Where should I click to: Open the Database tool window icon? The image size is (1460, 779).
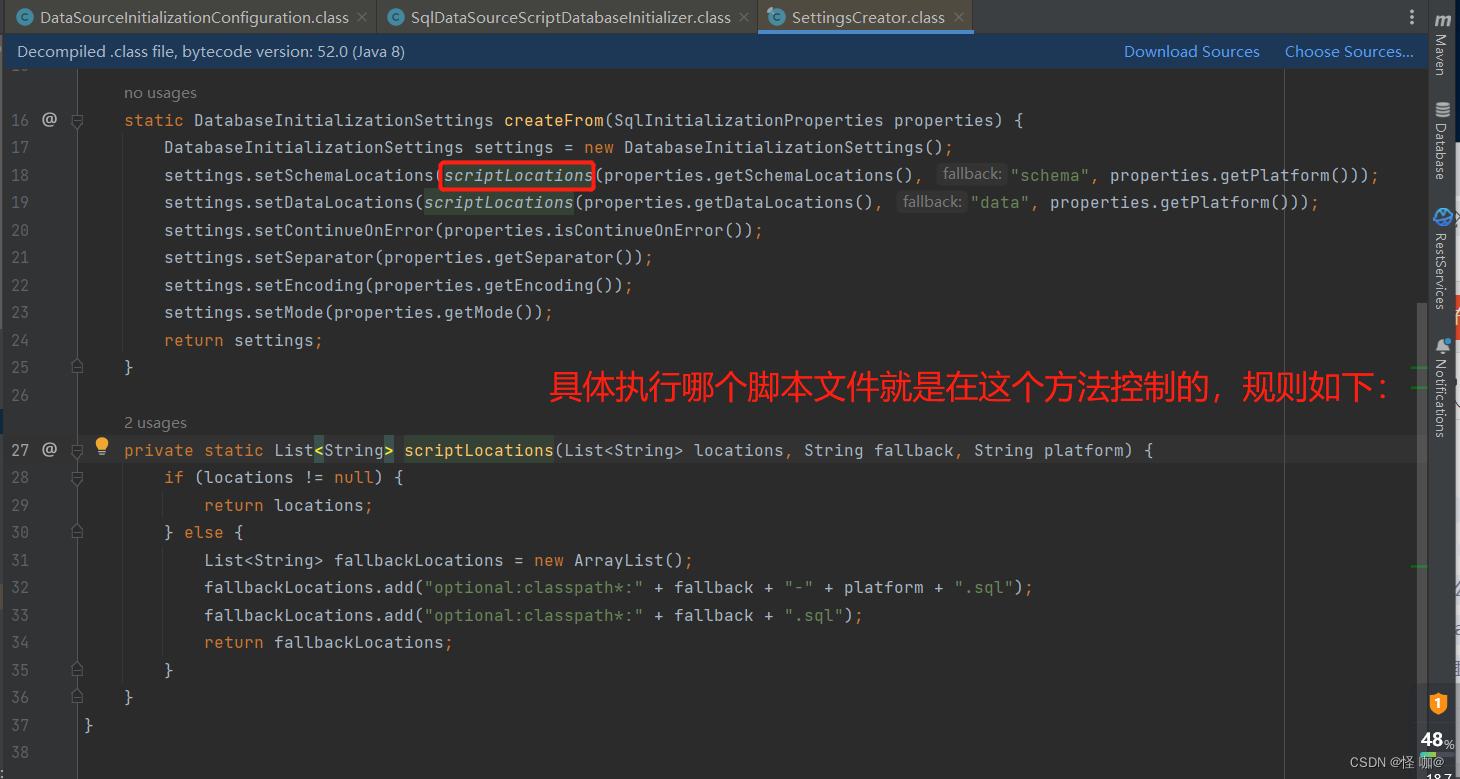tap(1442, 109)
